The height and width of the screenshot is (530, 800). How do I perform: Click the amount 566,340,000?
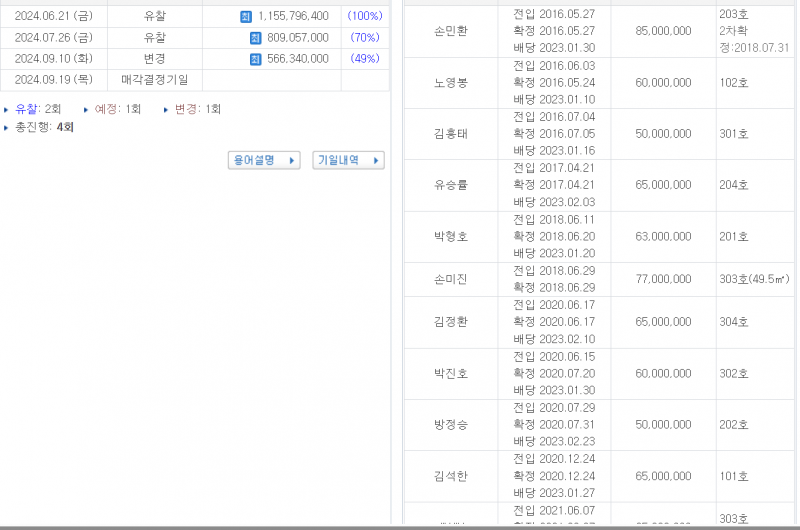[x=298, y=59]
